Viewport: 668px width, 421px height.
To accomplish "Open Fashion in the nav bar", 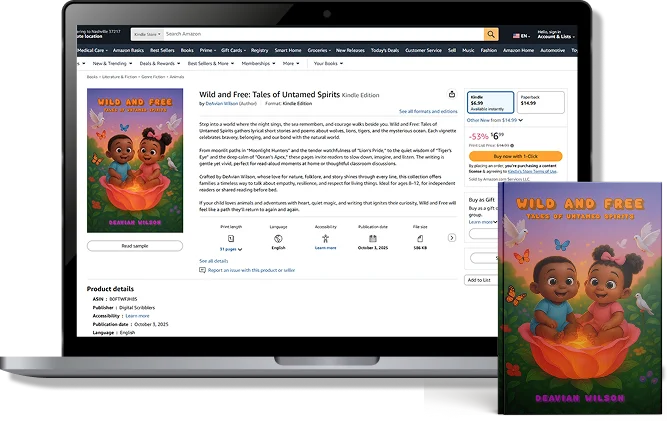I will (x=489, y=50).
